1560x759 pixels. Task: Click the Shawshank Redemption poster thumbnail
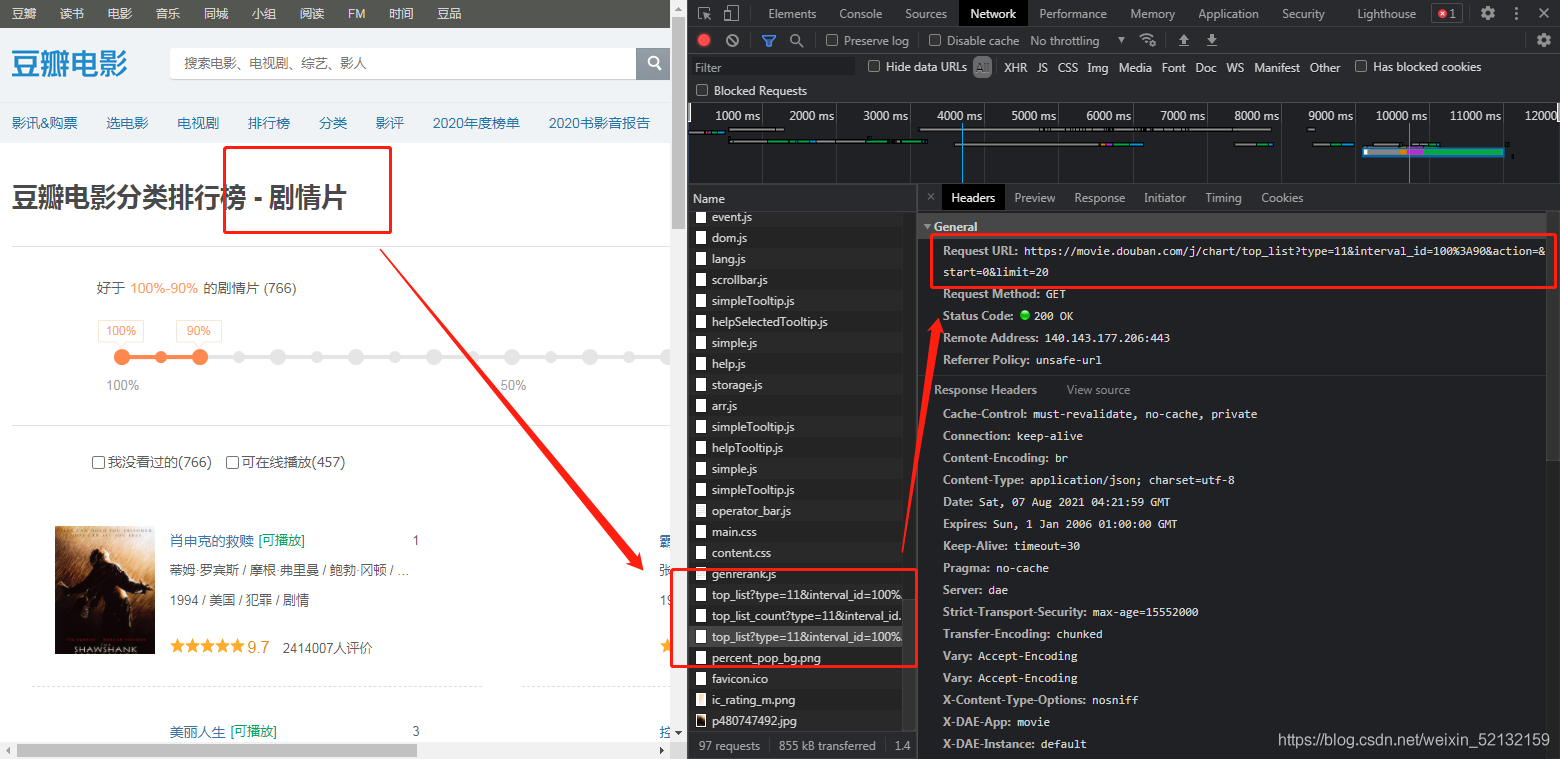105,590
